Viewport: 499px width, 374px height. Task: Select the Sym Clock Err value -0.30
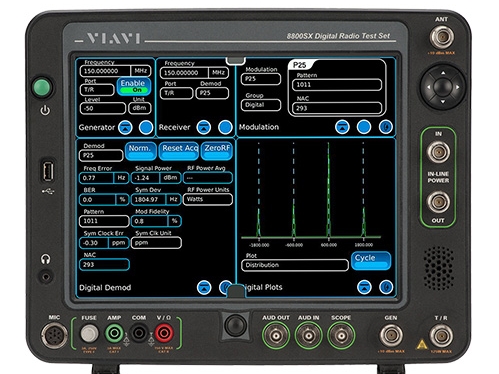pyautogui.click(x=94, y=243)
